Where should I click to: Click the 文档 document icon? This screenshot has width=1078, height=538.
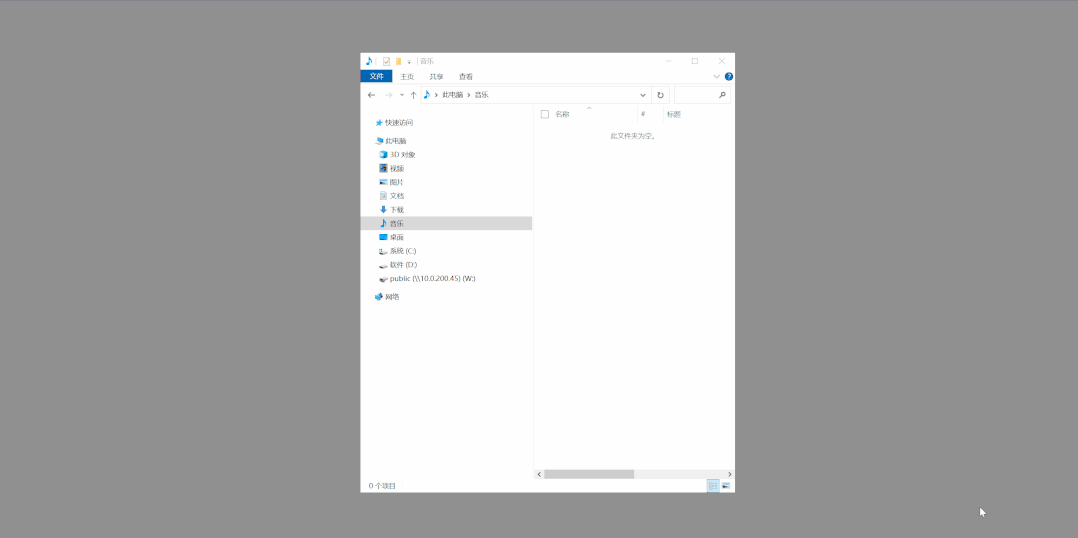[384, 196]
